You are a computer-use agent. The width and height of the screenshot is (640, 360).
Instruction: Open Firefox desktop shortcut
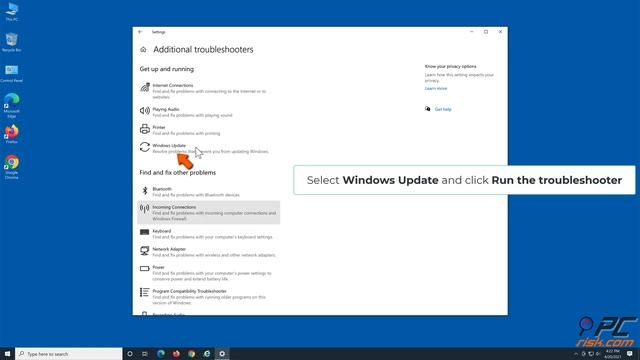[11, 134]
